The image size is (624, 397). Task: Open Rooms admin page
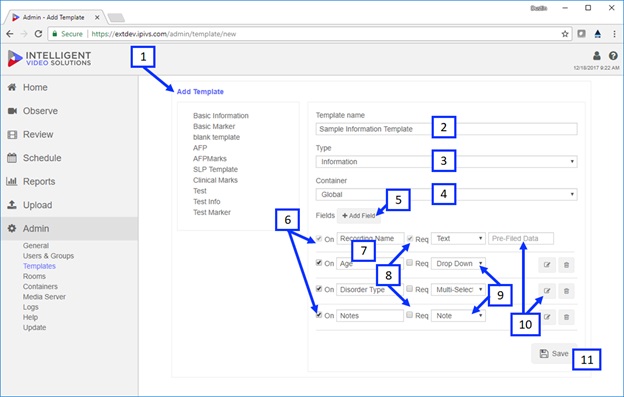(x=34, y=276)
